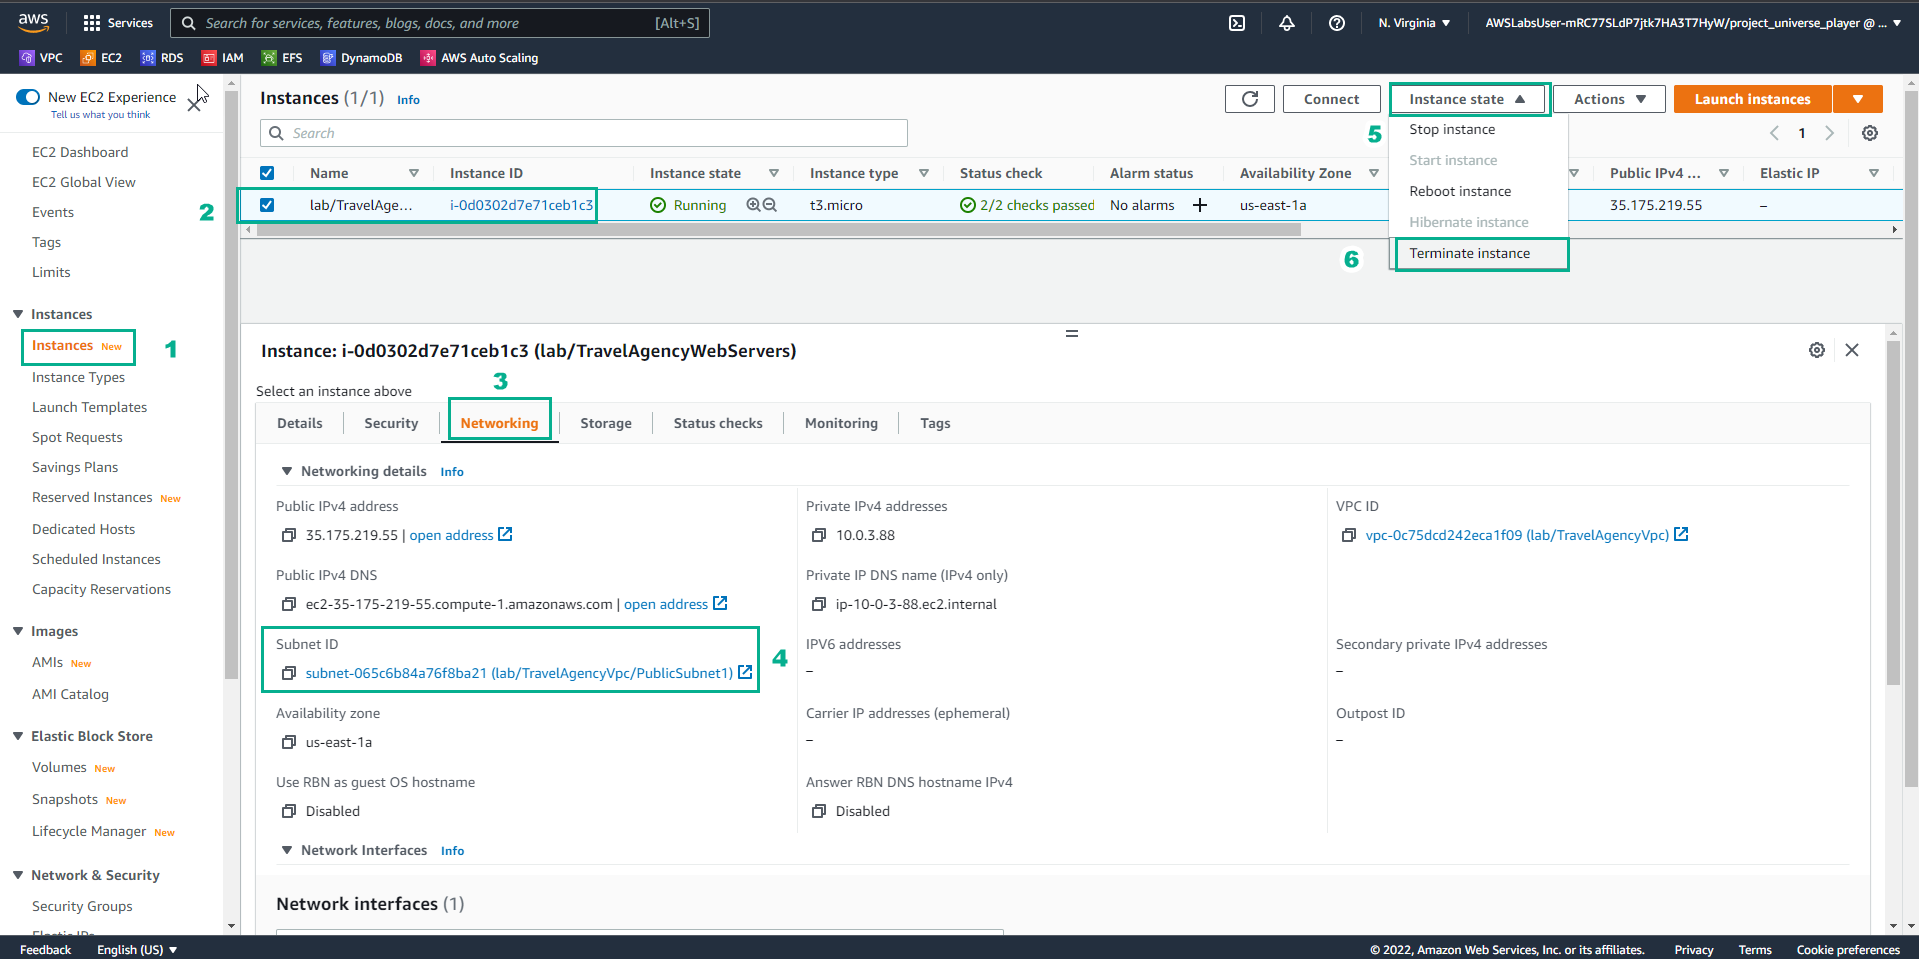This screenshot has height=959, width=1919.
Task: Go to the next page of instances
Action: click(x=1829, y=133)
